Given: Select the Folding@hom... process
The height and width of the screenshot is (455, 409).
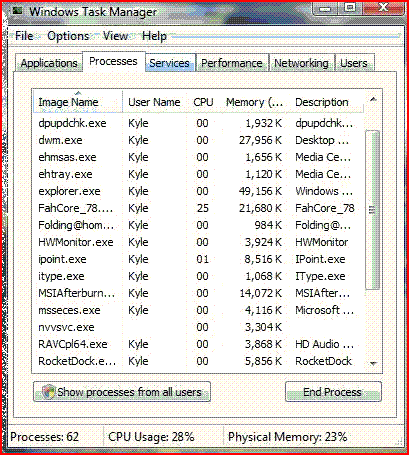Looking at the screenshot, I should [x=198, y=225].
